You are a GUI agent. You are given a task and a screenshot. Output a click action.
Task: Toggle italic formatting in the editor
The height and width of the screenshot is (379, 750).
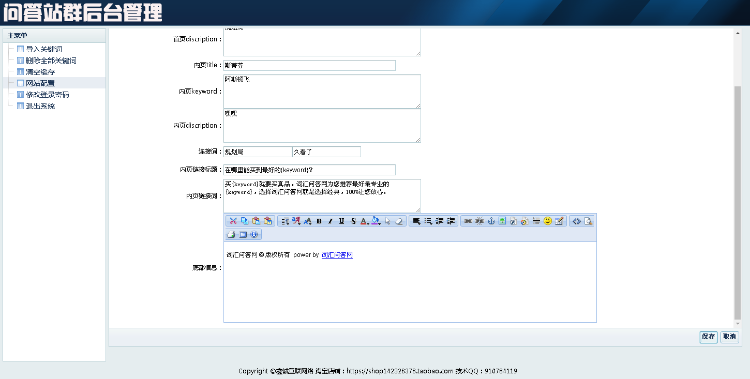(330, 221)
